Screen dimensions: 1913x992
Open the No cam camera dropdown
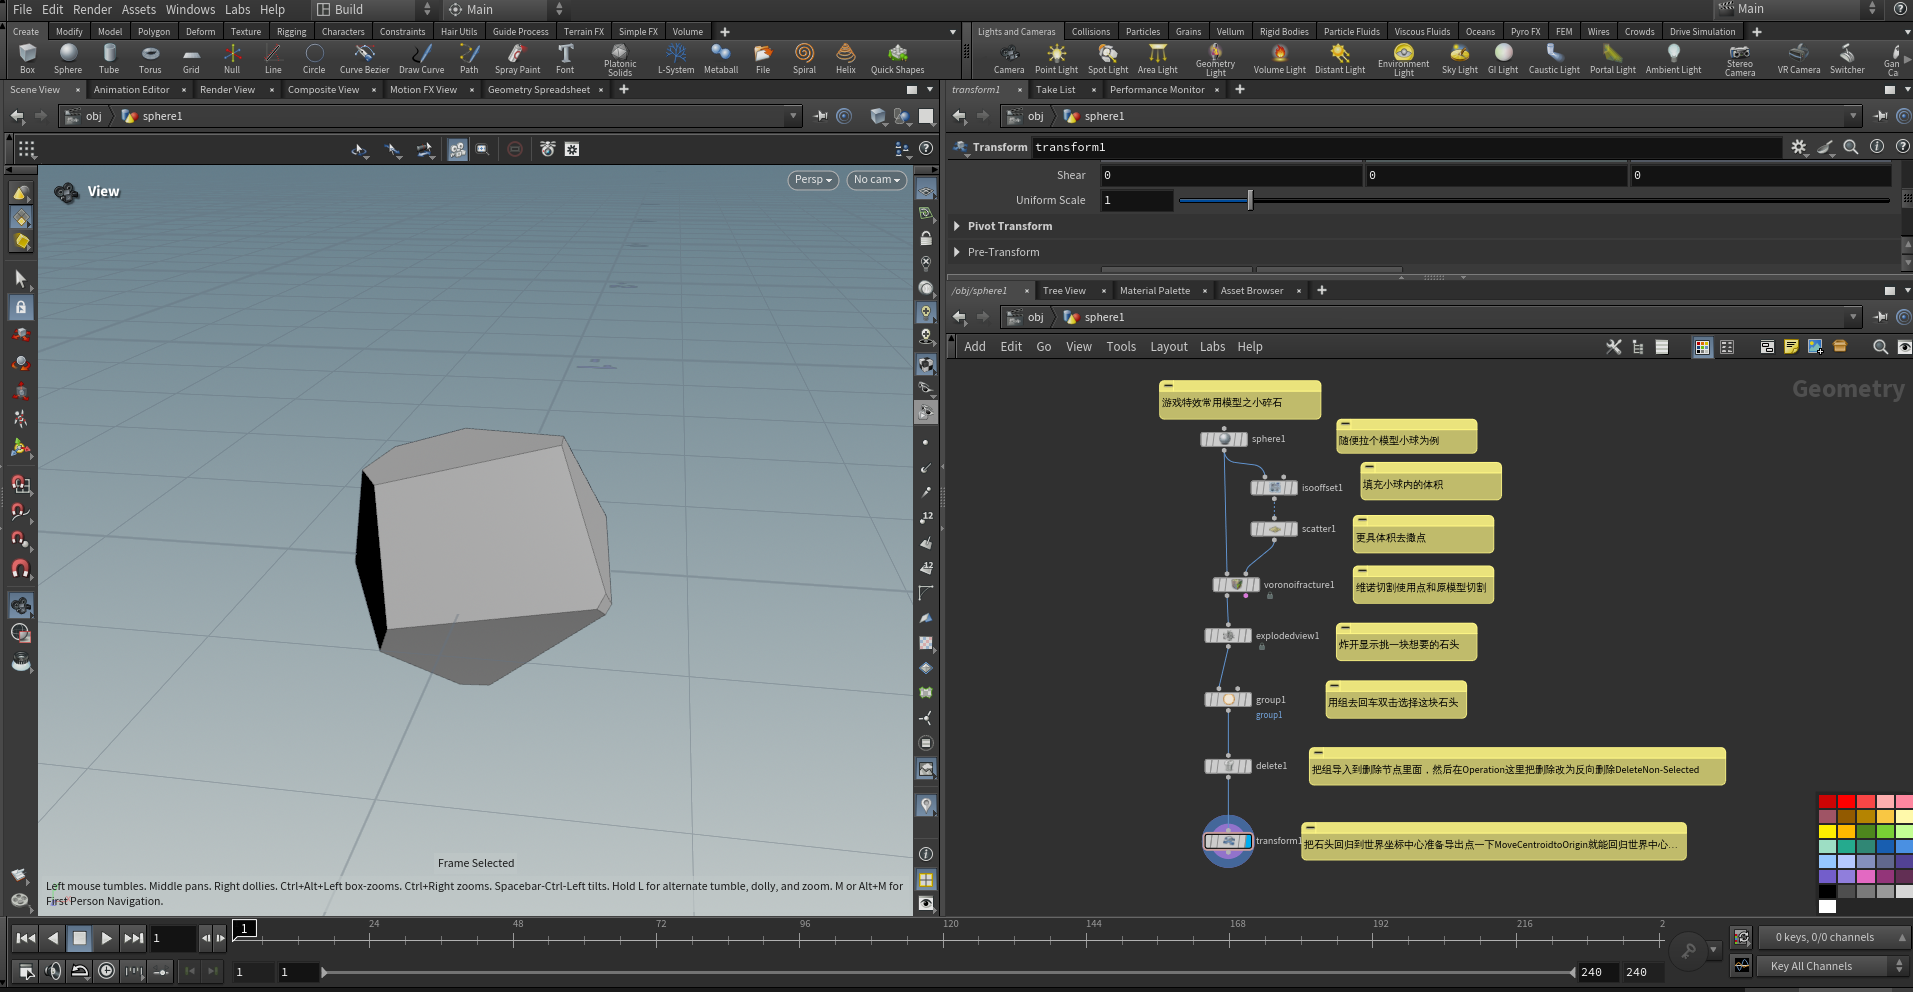876,180
